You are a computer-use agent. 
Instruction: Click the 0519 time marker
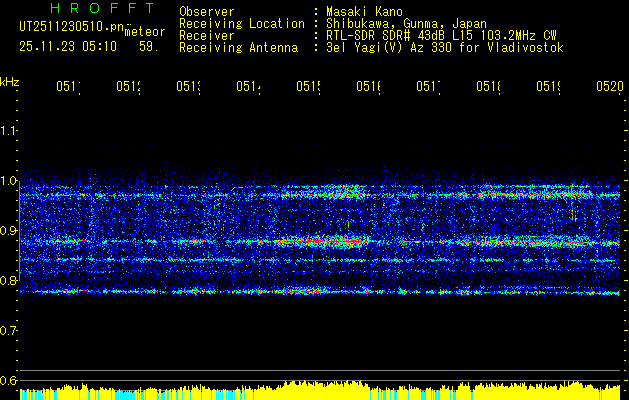pos(549,86)
